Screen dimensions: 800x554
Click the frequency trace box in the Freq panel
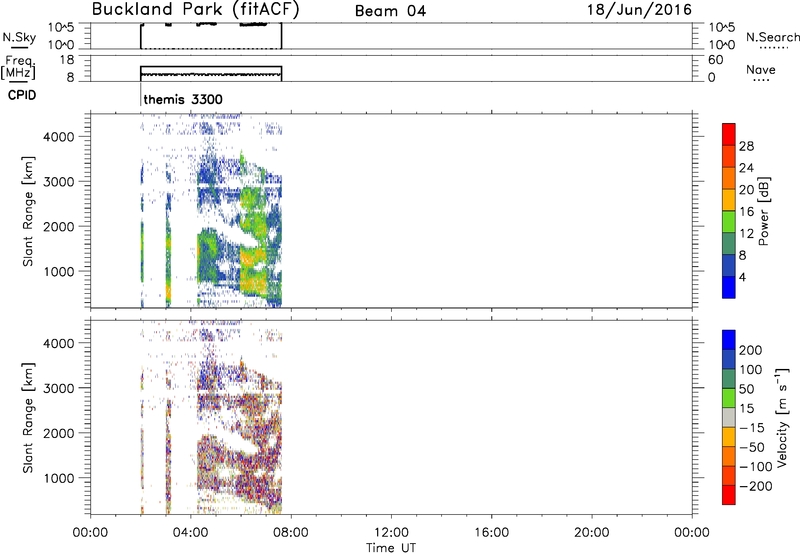[x=211, y=74]
